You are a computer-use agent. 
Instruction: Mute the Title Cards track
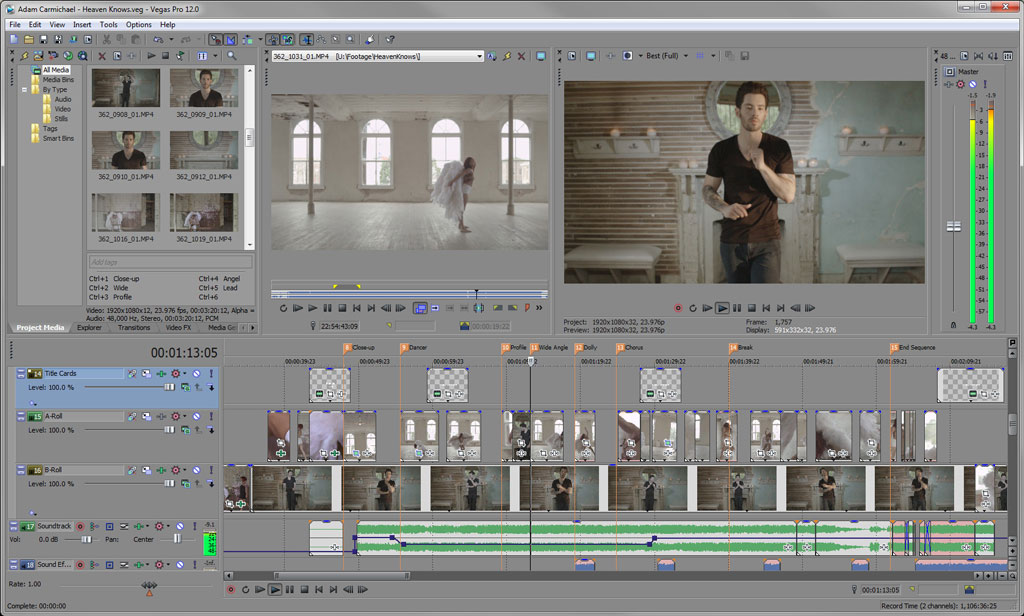(x=196, y=373)
